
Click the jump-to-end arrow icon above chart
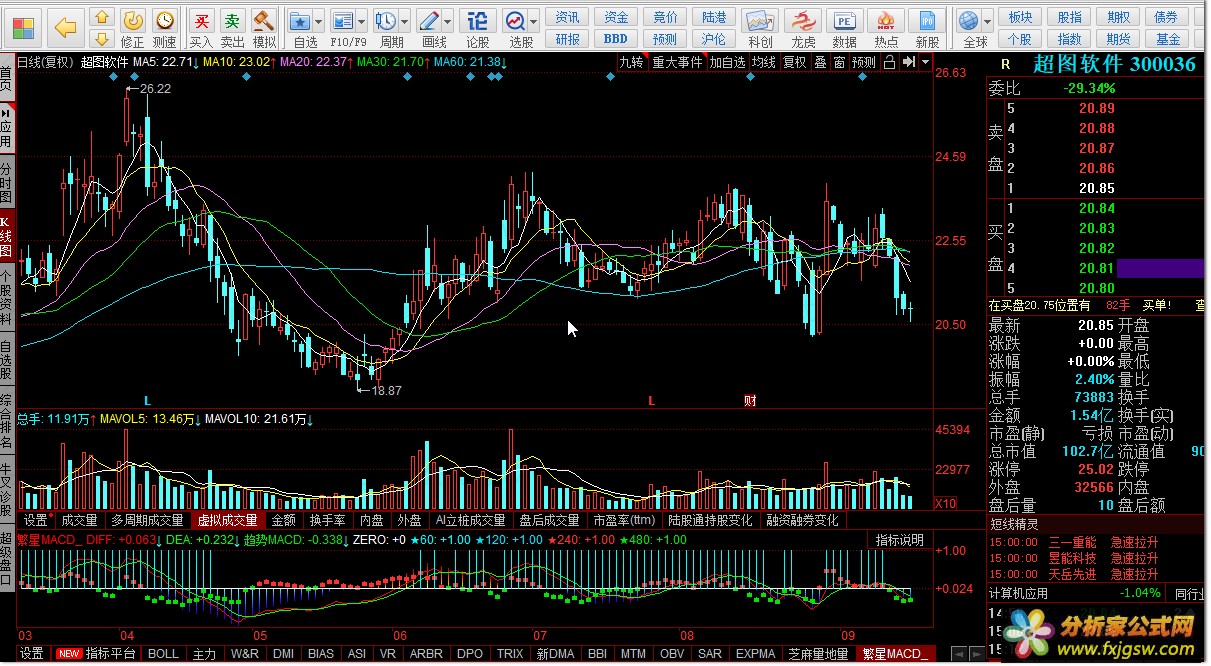tap(907, 62)
